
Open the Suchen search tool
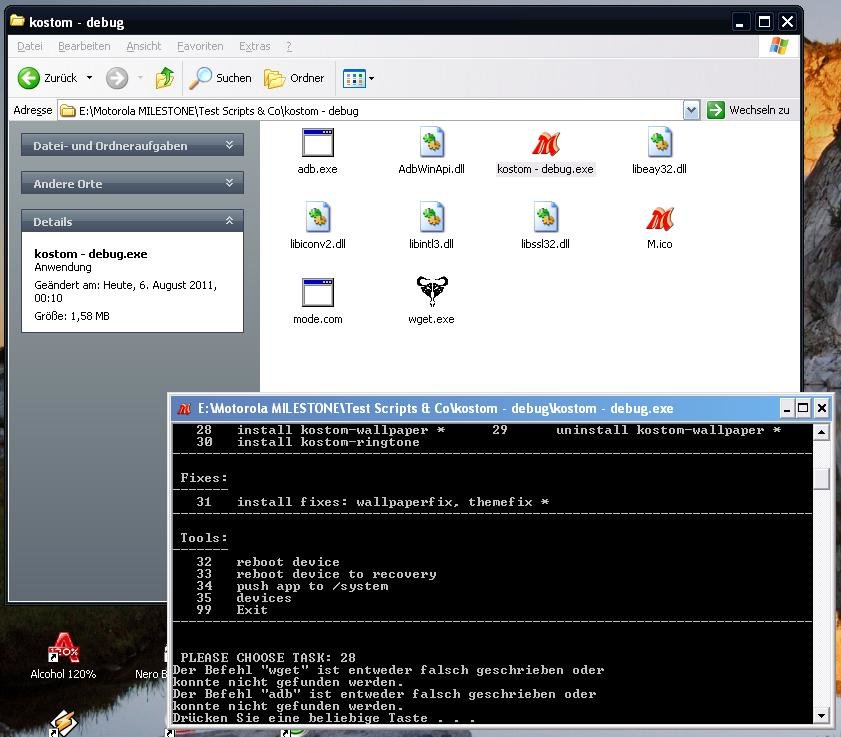coord(220,78)
